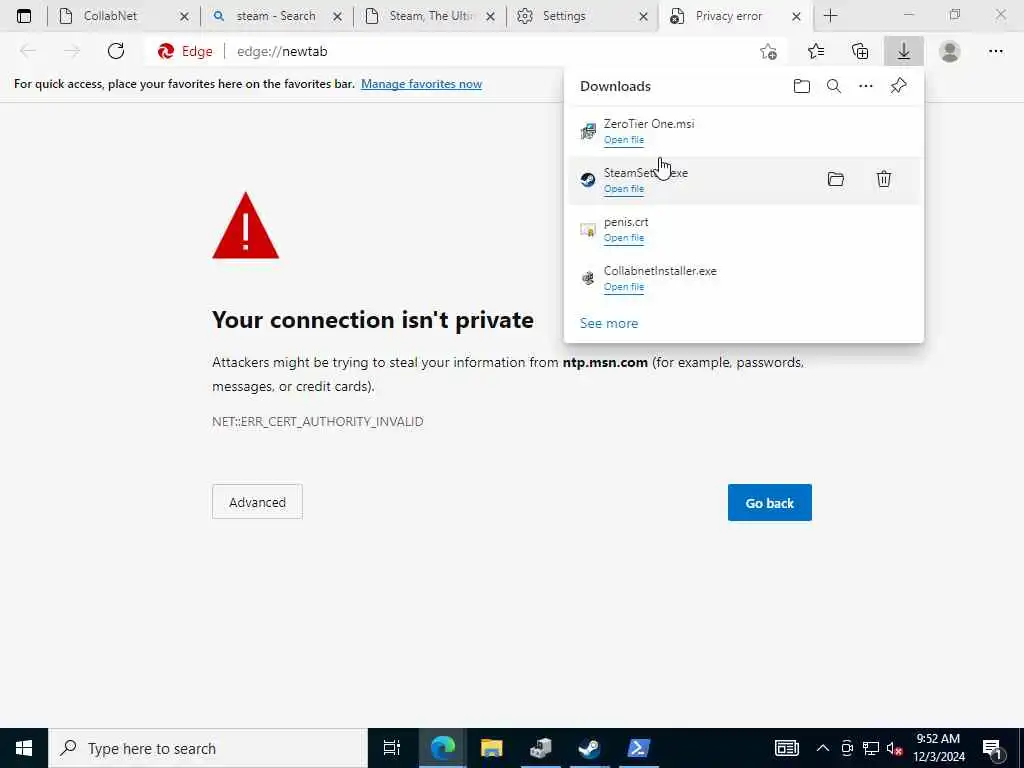
Task: Open more options in Downloads panel
Action: point(866,86)
